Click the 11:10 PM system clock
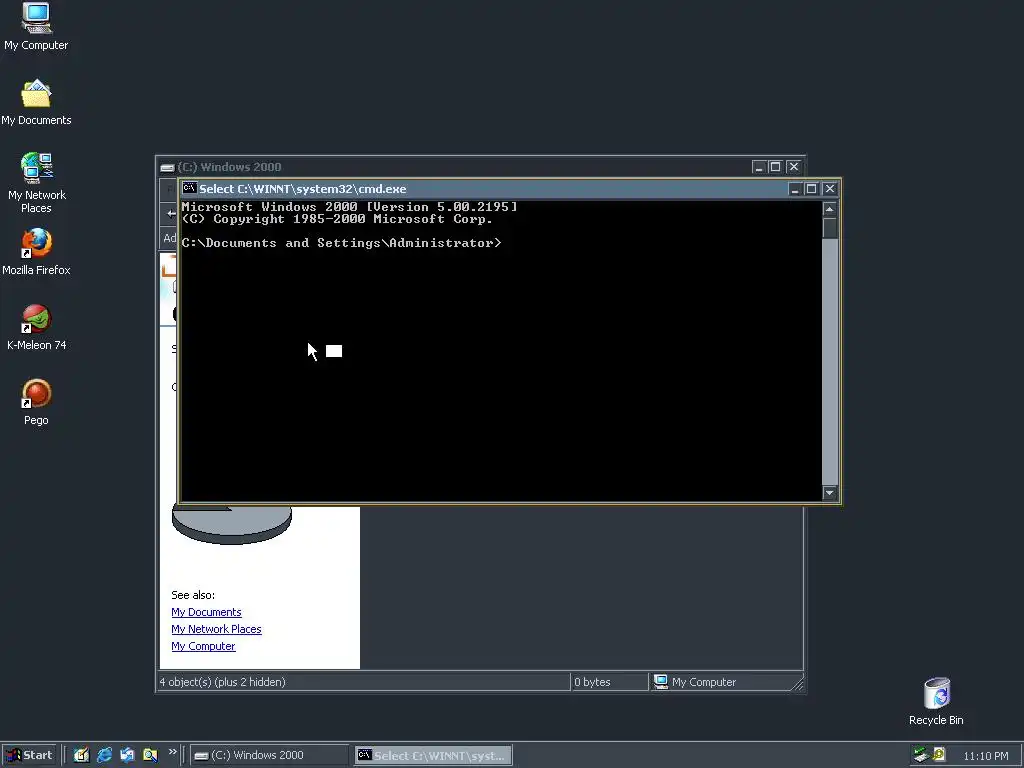This screenshot has height=768, width=1024. [x=985, y=756]
